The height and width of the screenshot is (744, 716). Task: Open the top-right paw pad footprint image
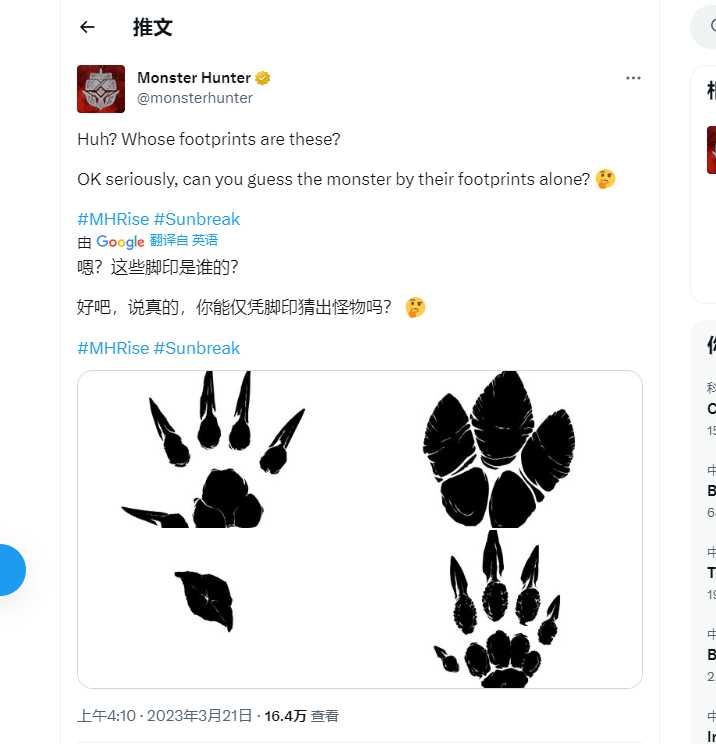point(501,449)
